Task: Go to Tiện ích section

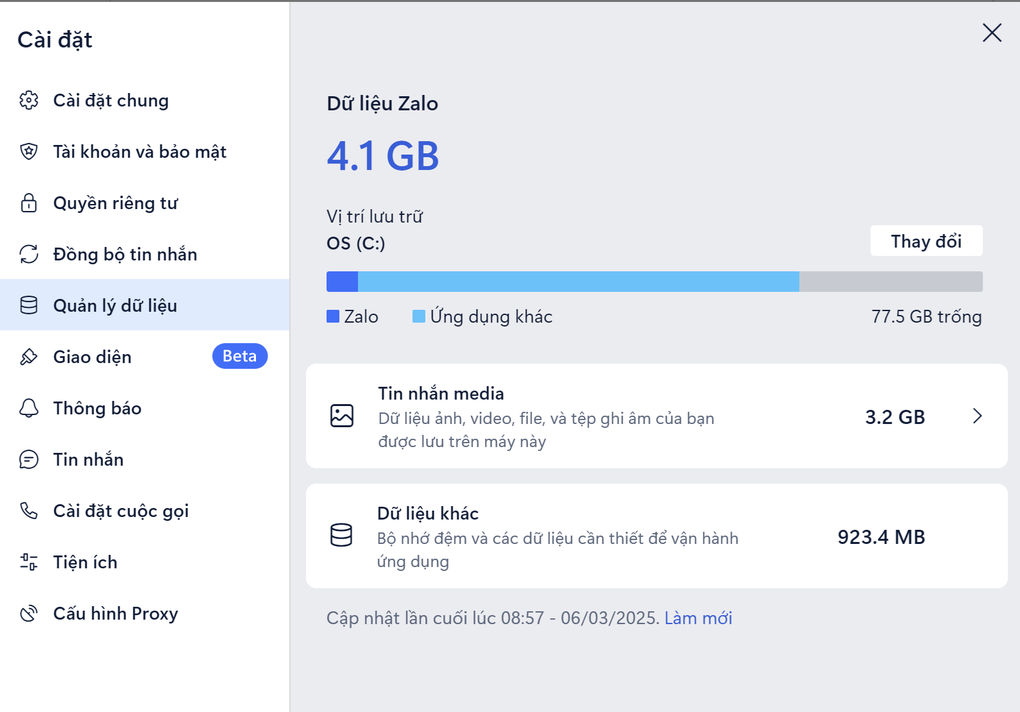Action: (x=144, y=562)
